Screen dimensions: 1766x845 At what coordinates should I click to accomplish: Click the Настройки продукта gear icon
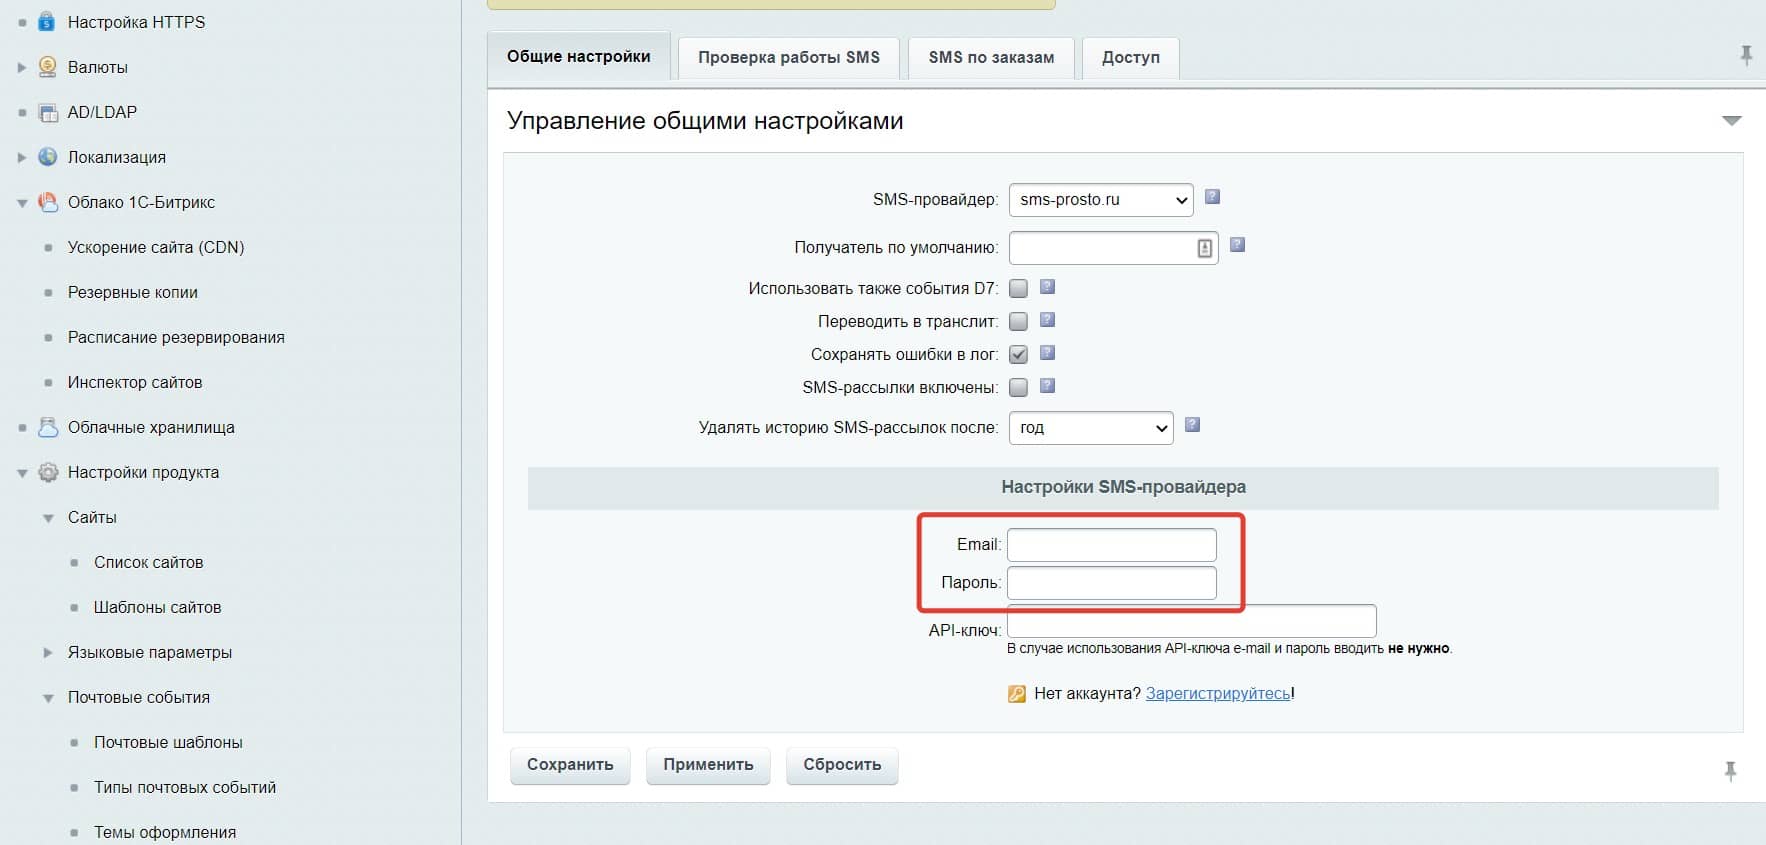tap(47, 472)
